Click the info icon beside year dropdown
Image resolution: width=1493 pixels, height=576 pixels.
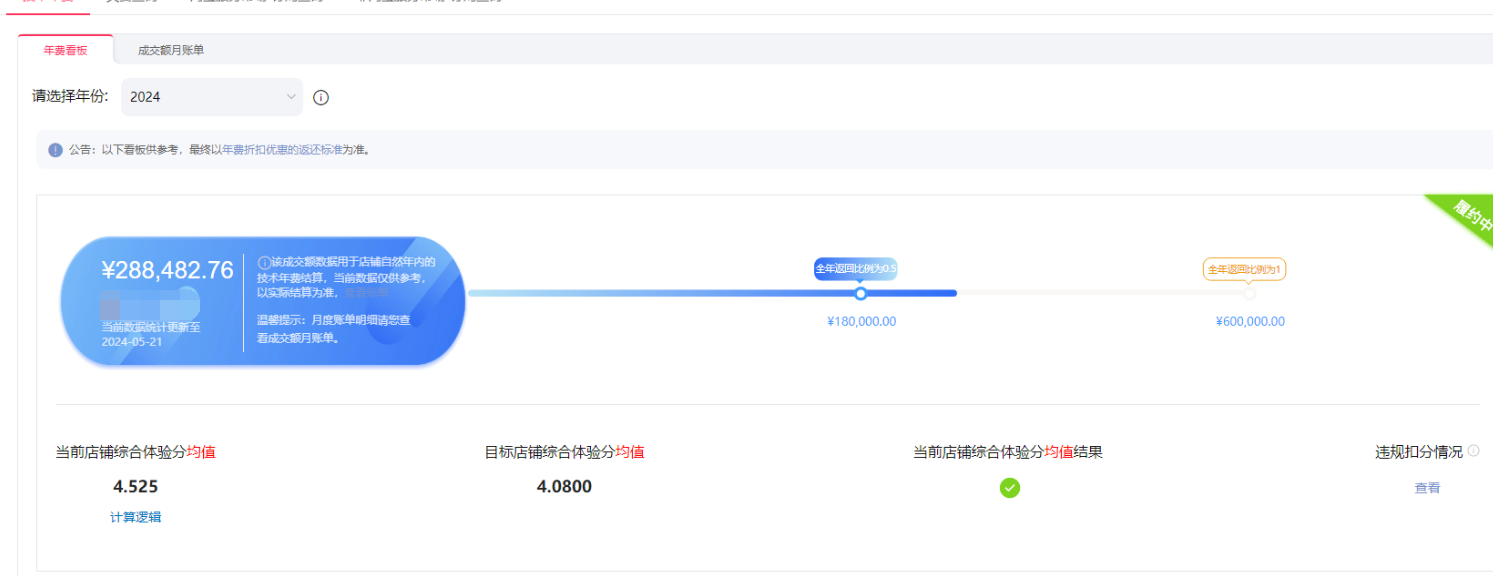321,98
